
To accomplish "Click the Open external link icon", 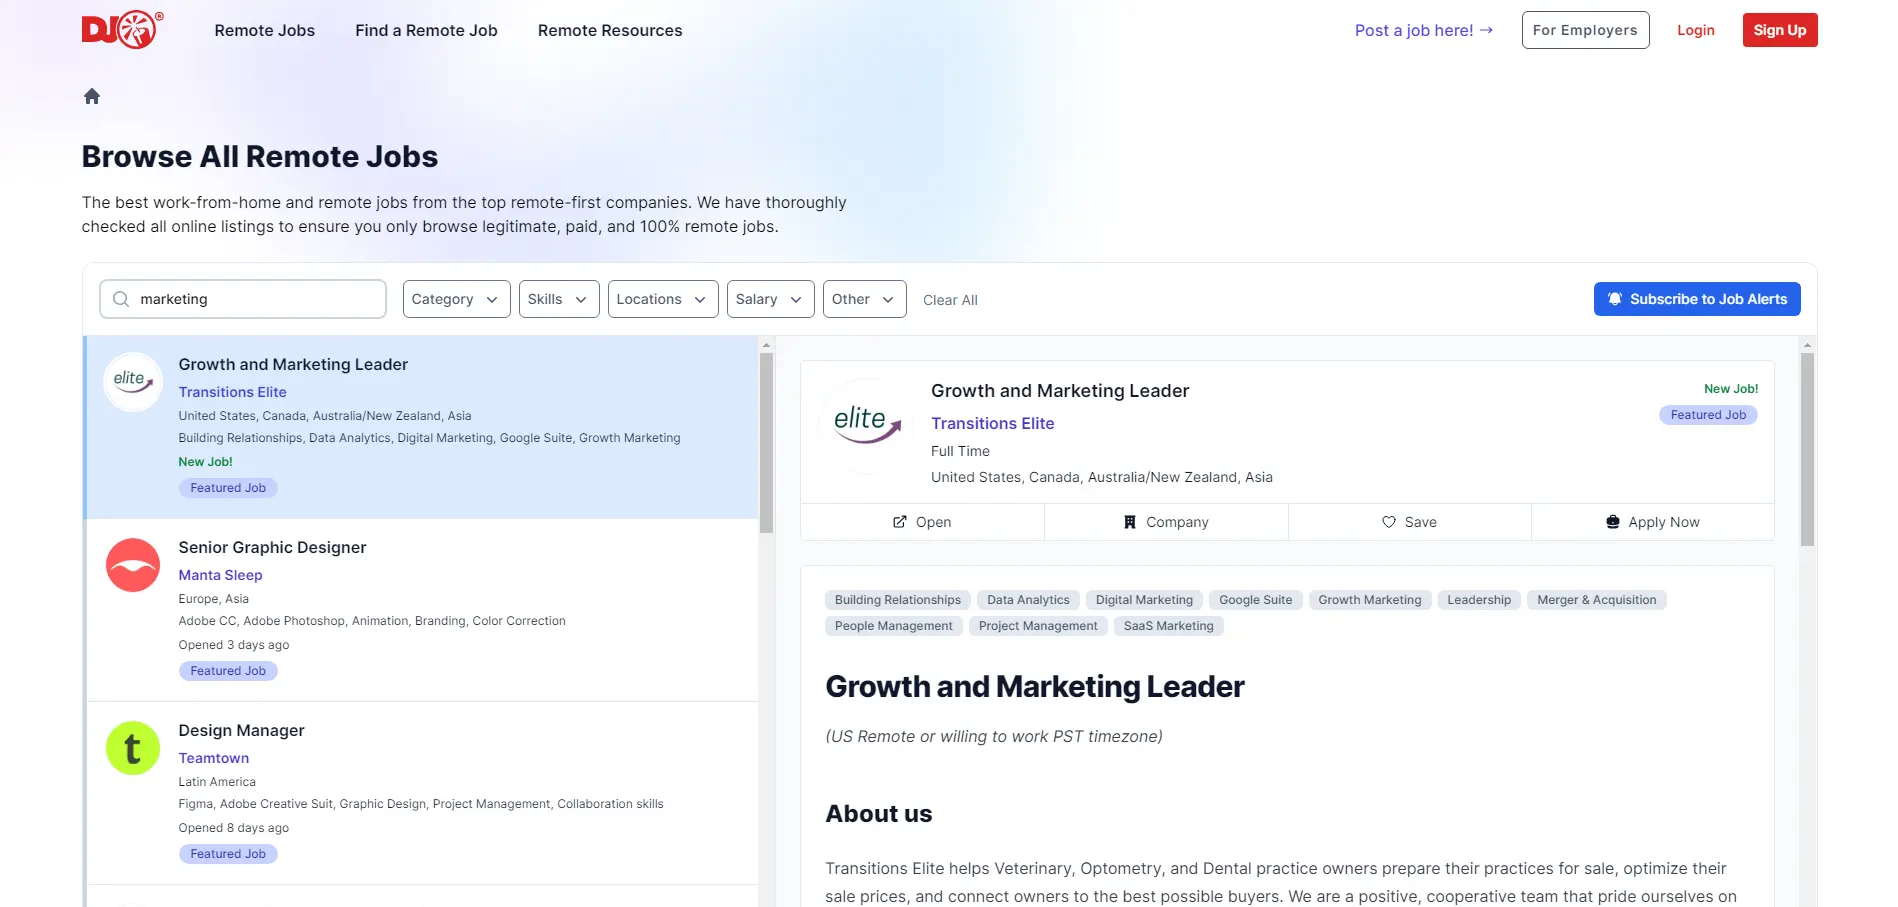I will coord(900,522).
